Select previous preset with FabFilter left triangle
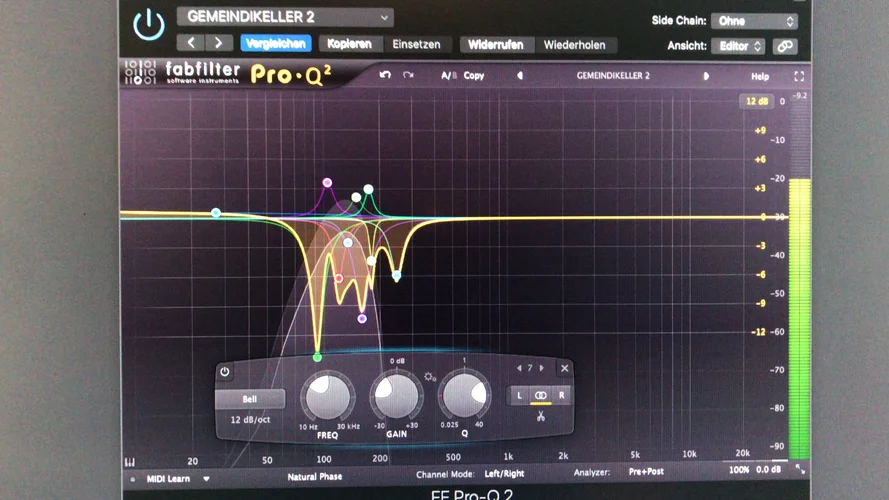Viewport: 889px width, 500px height. [x=519, y=75]
